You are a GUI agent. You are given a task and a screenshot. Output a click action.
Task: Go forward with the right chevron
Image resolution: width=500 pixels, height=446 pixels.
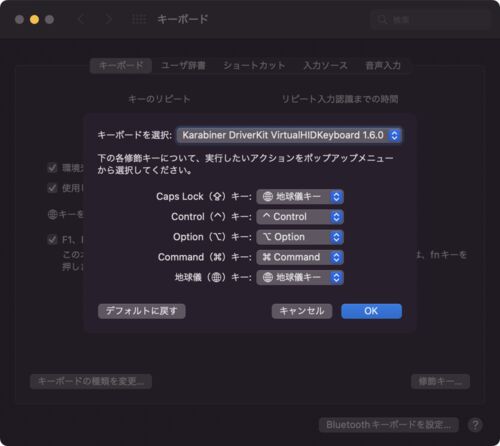pyautogui.click(x=108, y=19)
